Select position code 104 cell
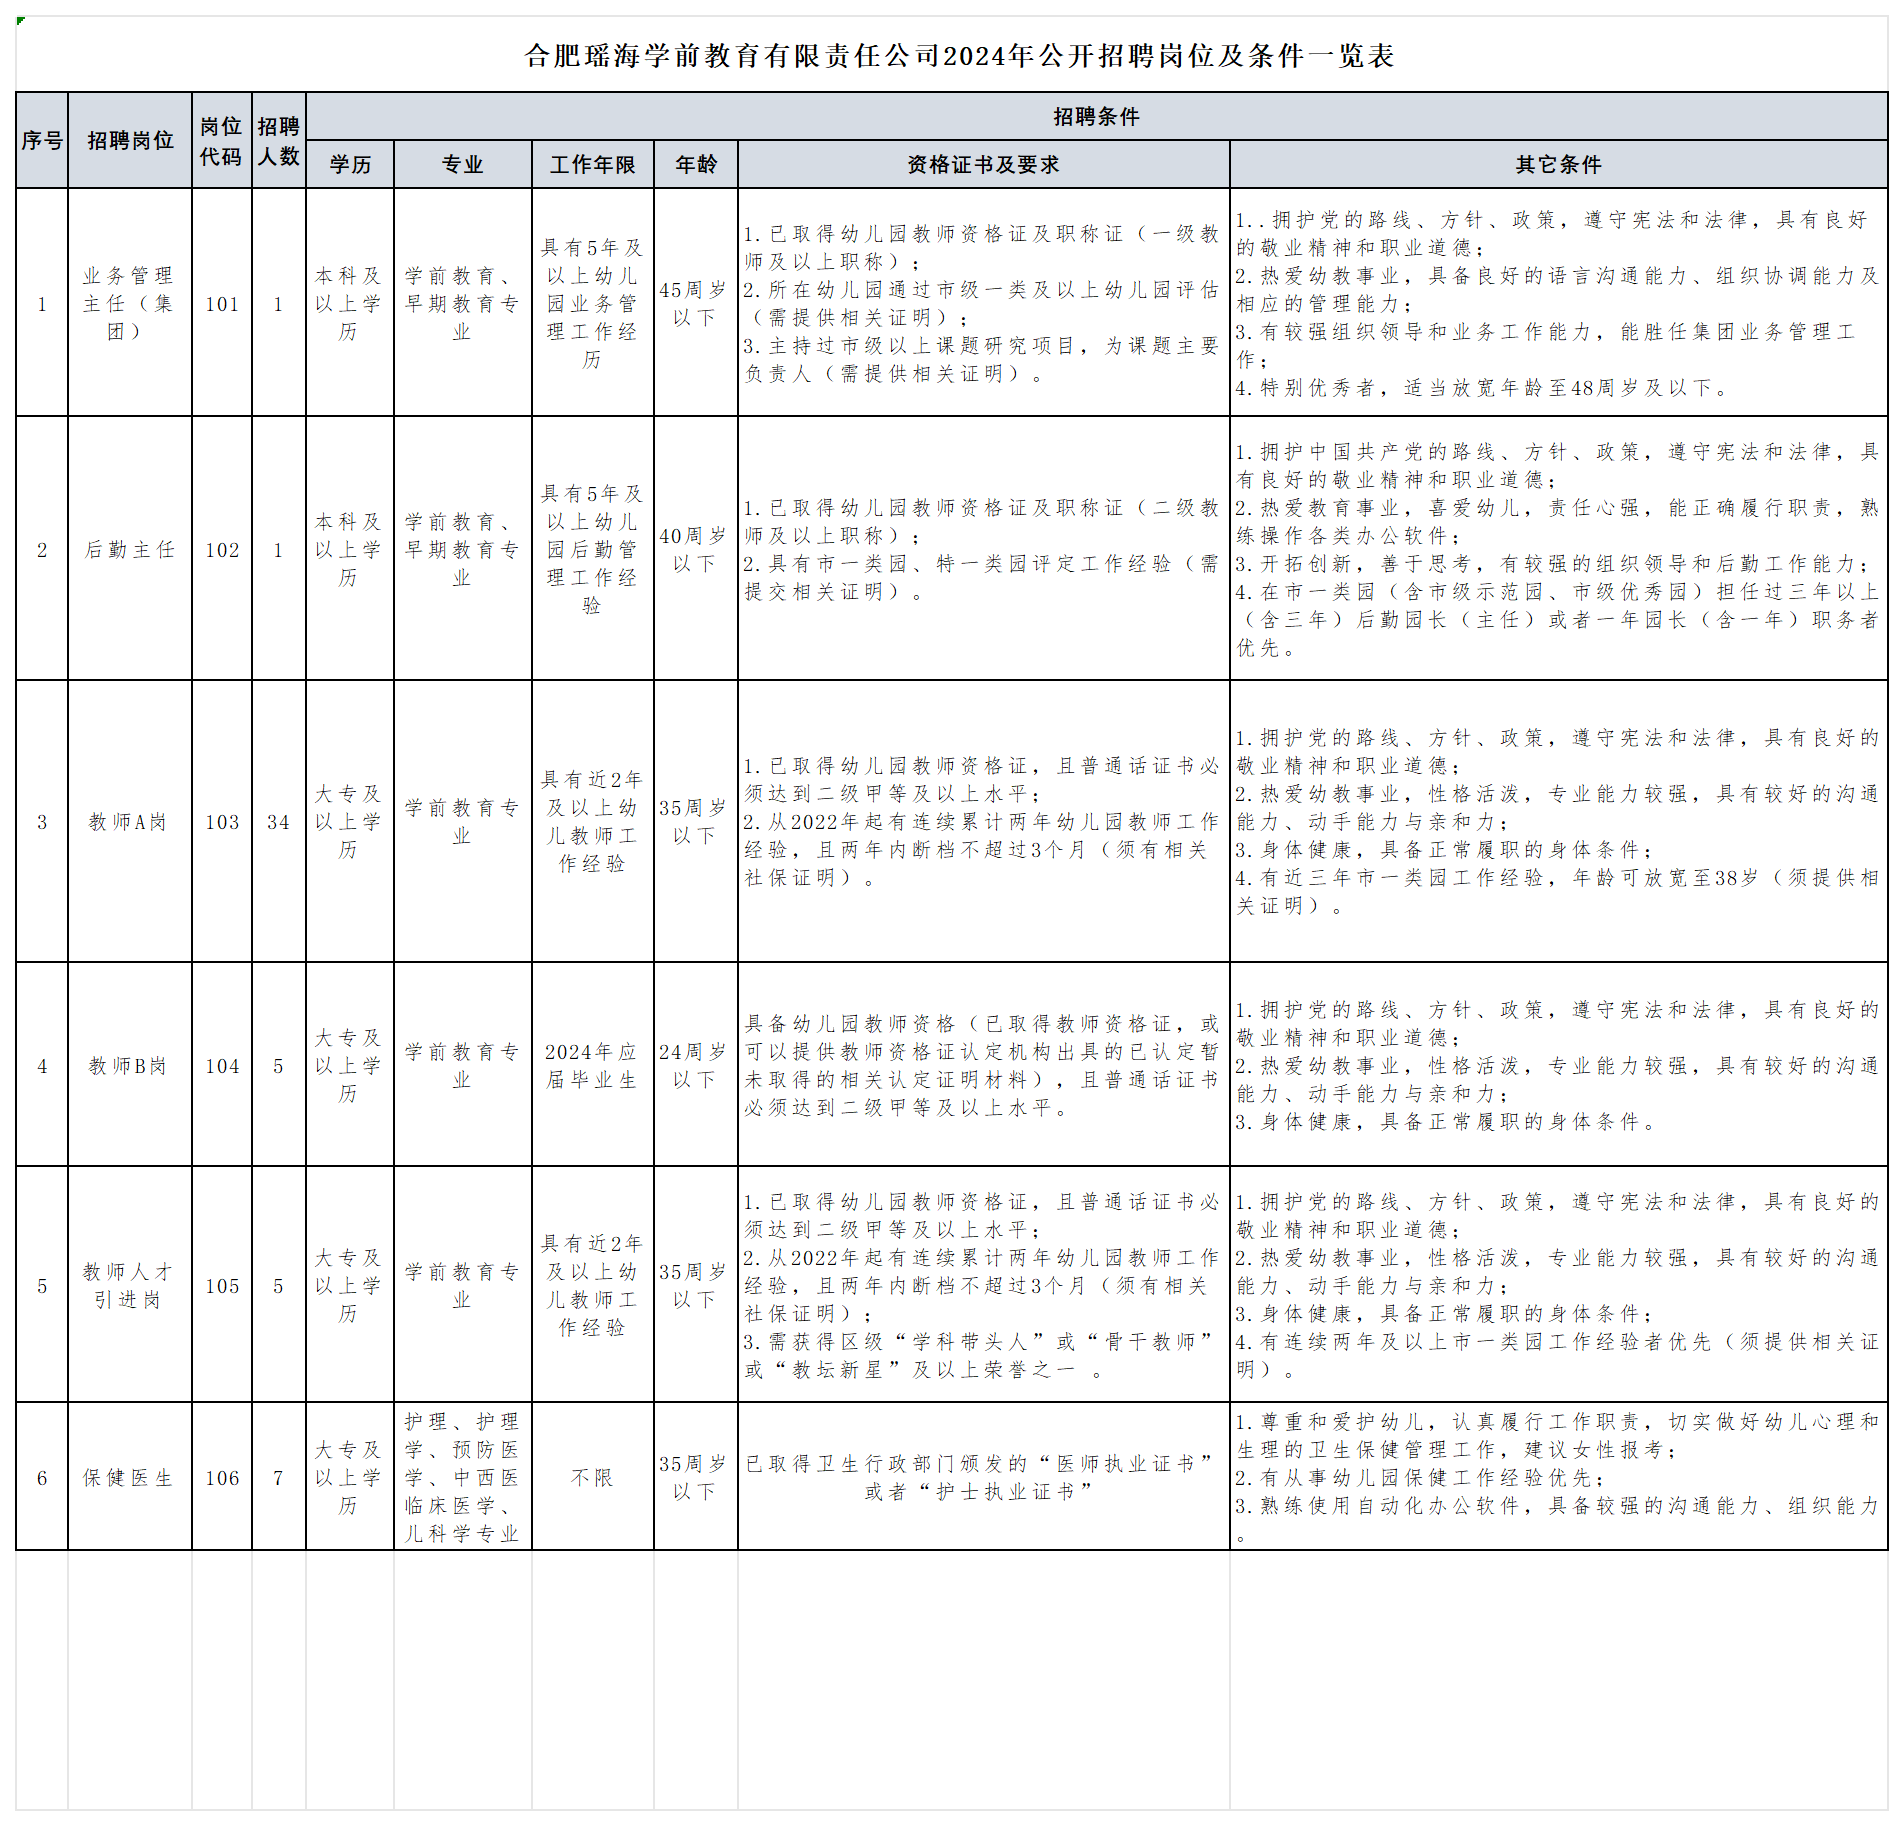The width and height of the screenshot is (1904, 1826). (222, 1065)
